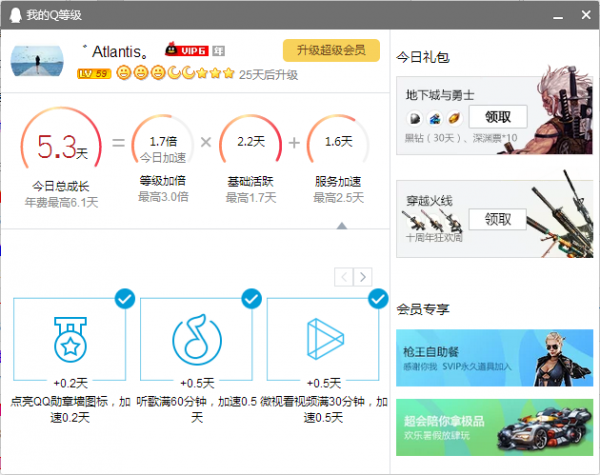Click the 点亮QQ勋章墙图标 description
The image size is (600, 475).
point(70,409)
